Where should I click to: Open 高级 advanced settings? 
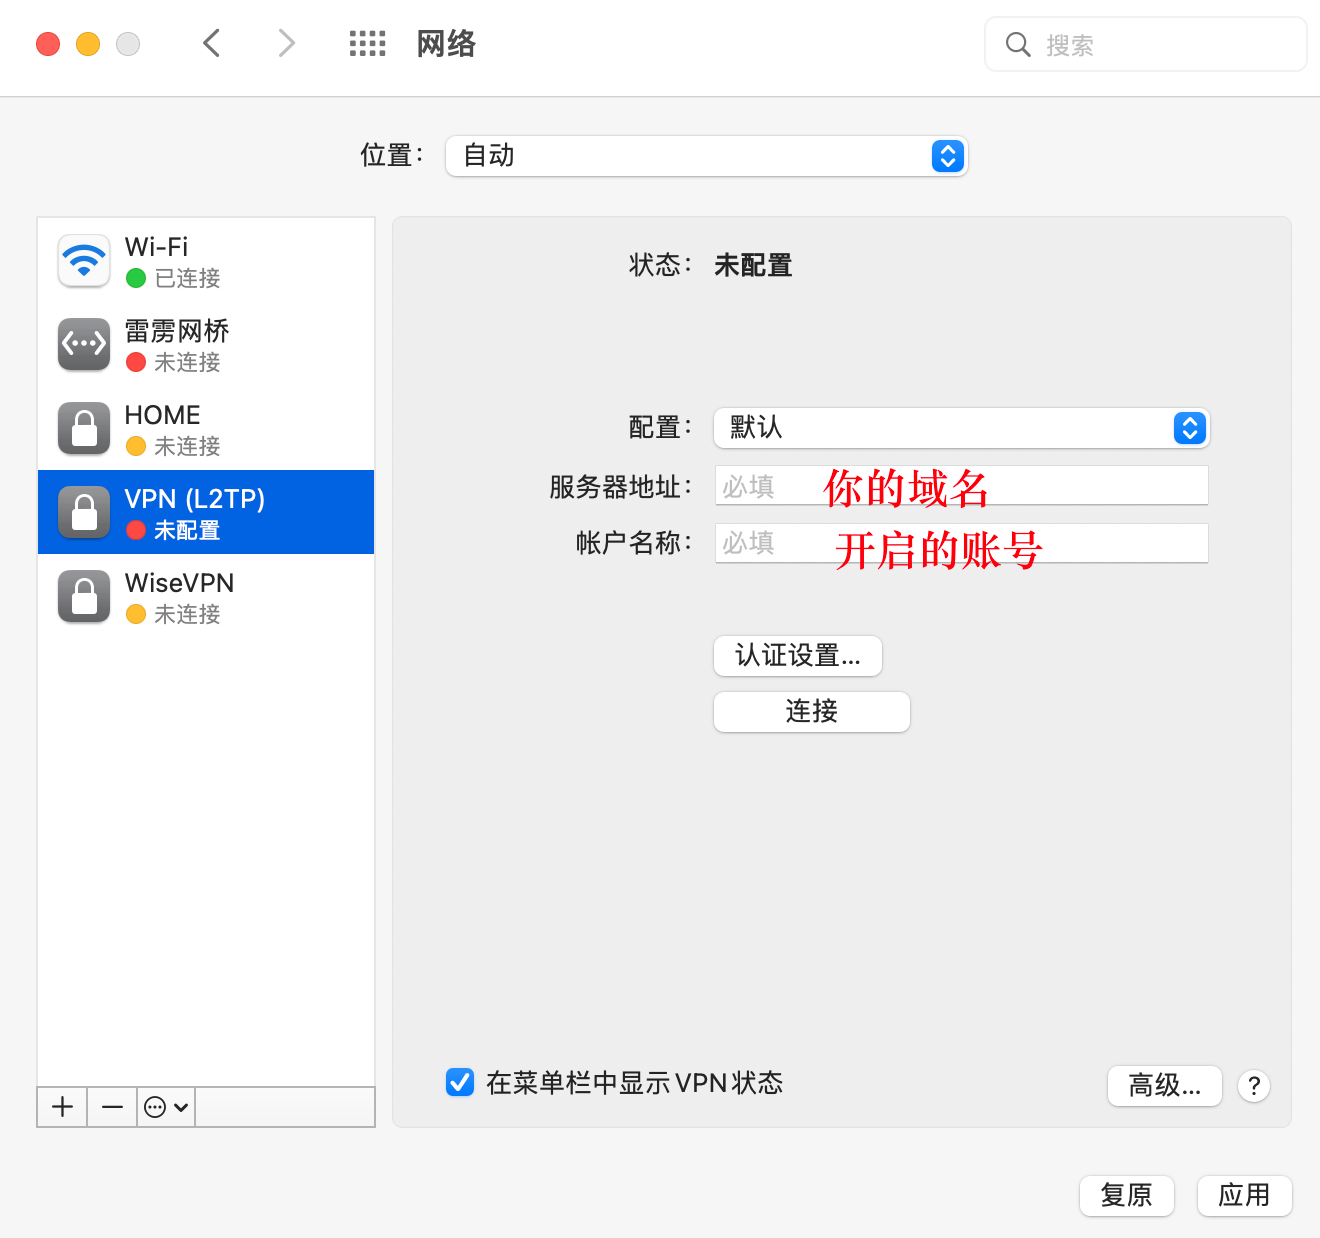(1165, 1086)
